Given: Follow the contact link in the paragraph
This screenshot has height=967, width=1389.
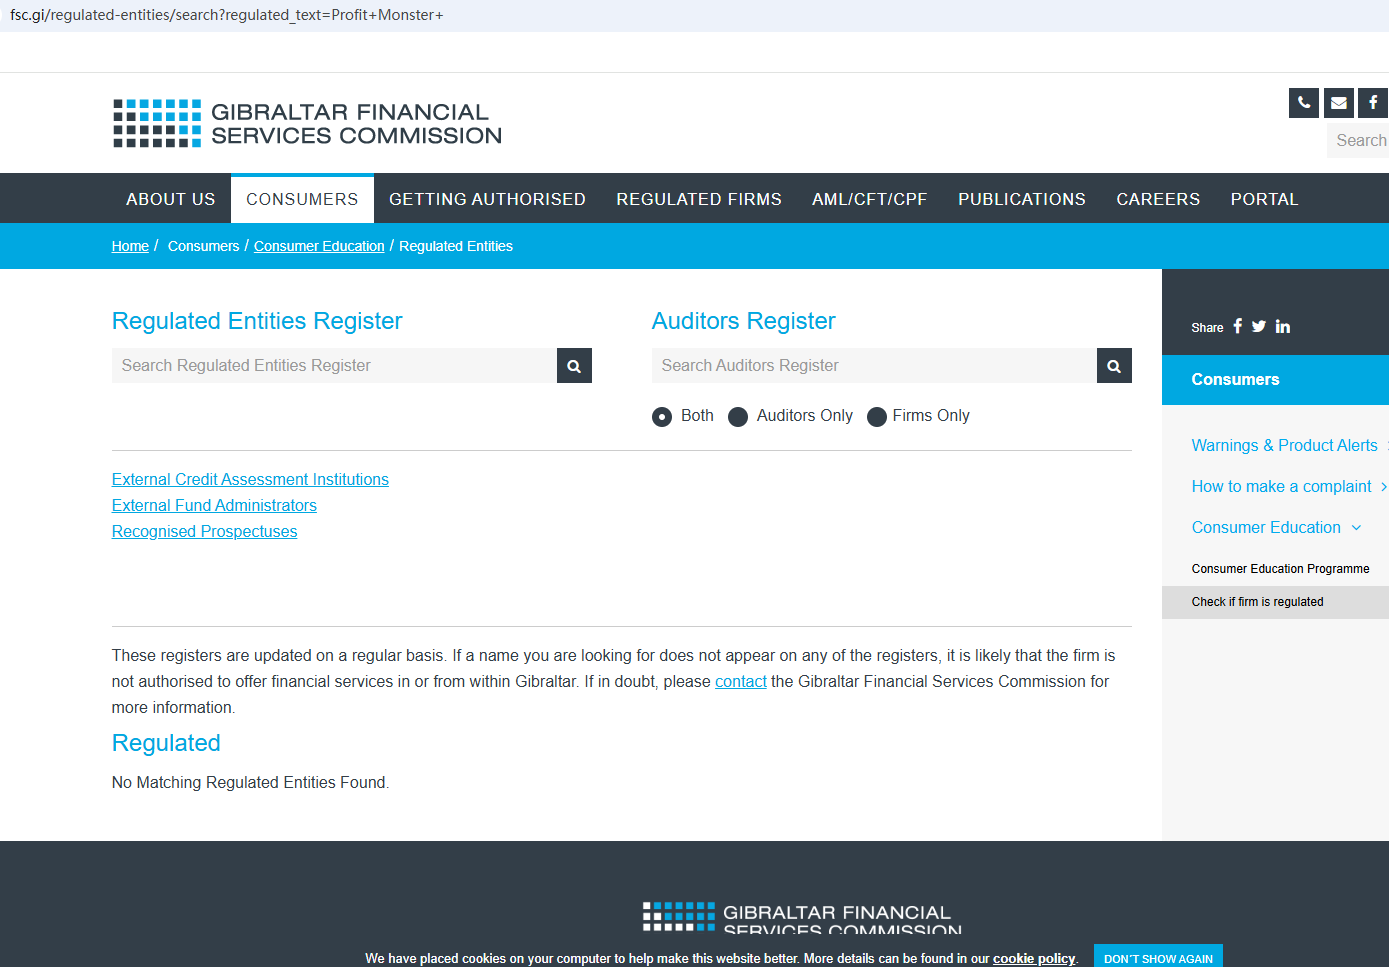Looking at the screenshot, I should coord(741,682).
